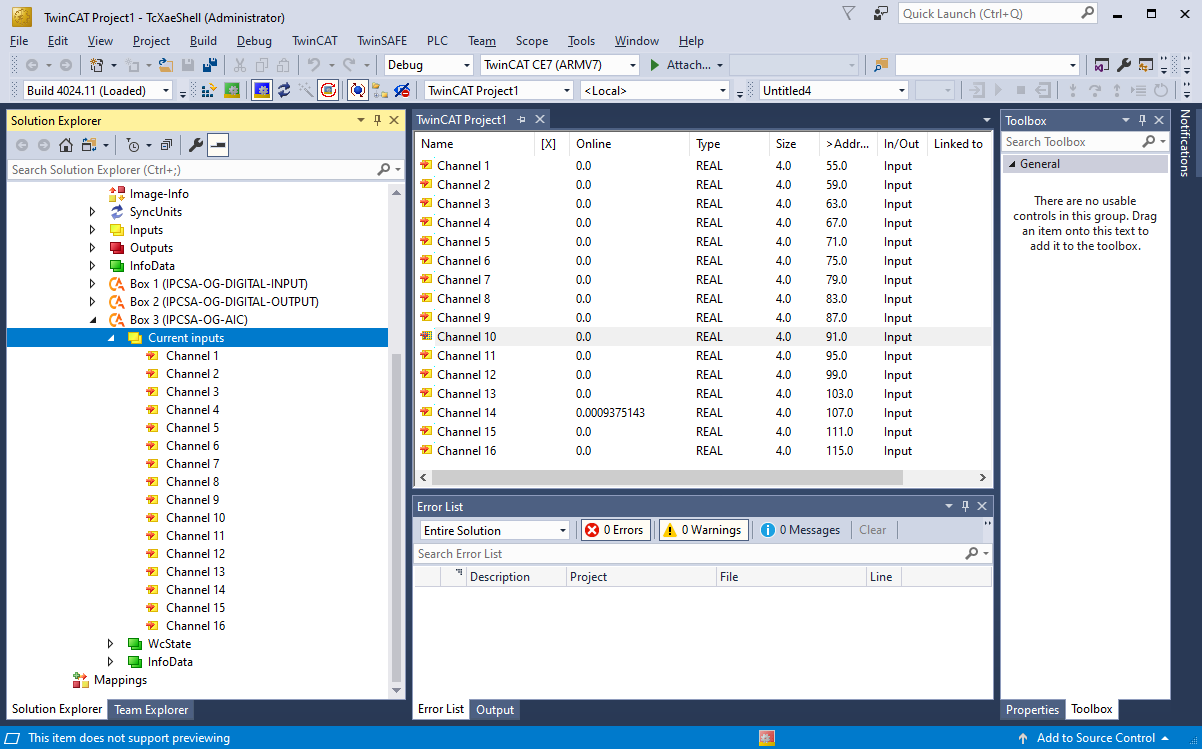This screenshot has height=749, width=1202.
Task: Toggle Preview Selected Items in Solution Explorer
Action: click(x=218, y=146)
